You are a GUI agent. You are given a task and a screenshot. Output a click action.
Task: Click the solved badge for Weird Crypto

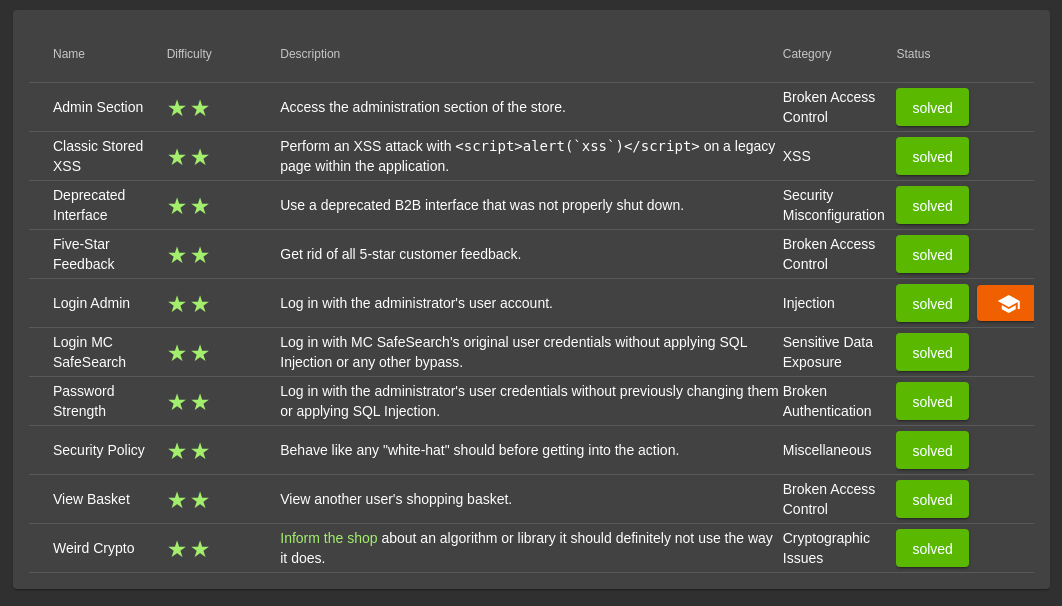932,548
